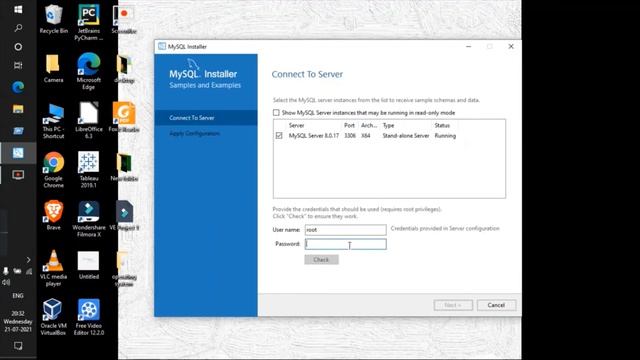Open File Explorer from taskbar
This screenshot has width=640, height=360.
pyautogui.click(x=18, y=109)
